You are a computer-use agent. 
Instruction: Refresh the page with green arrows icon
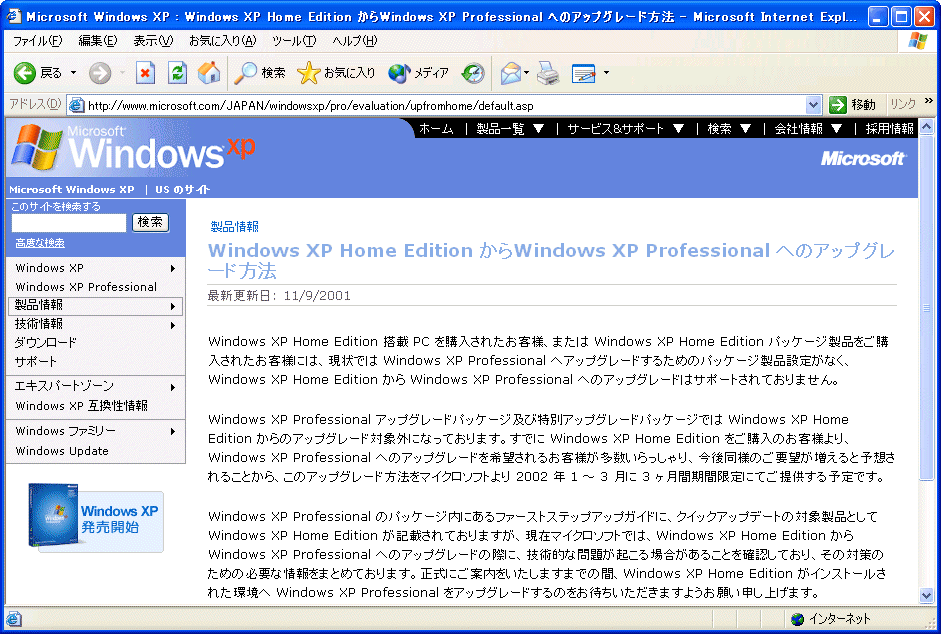click(177, 73)
